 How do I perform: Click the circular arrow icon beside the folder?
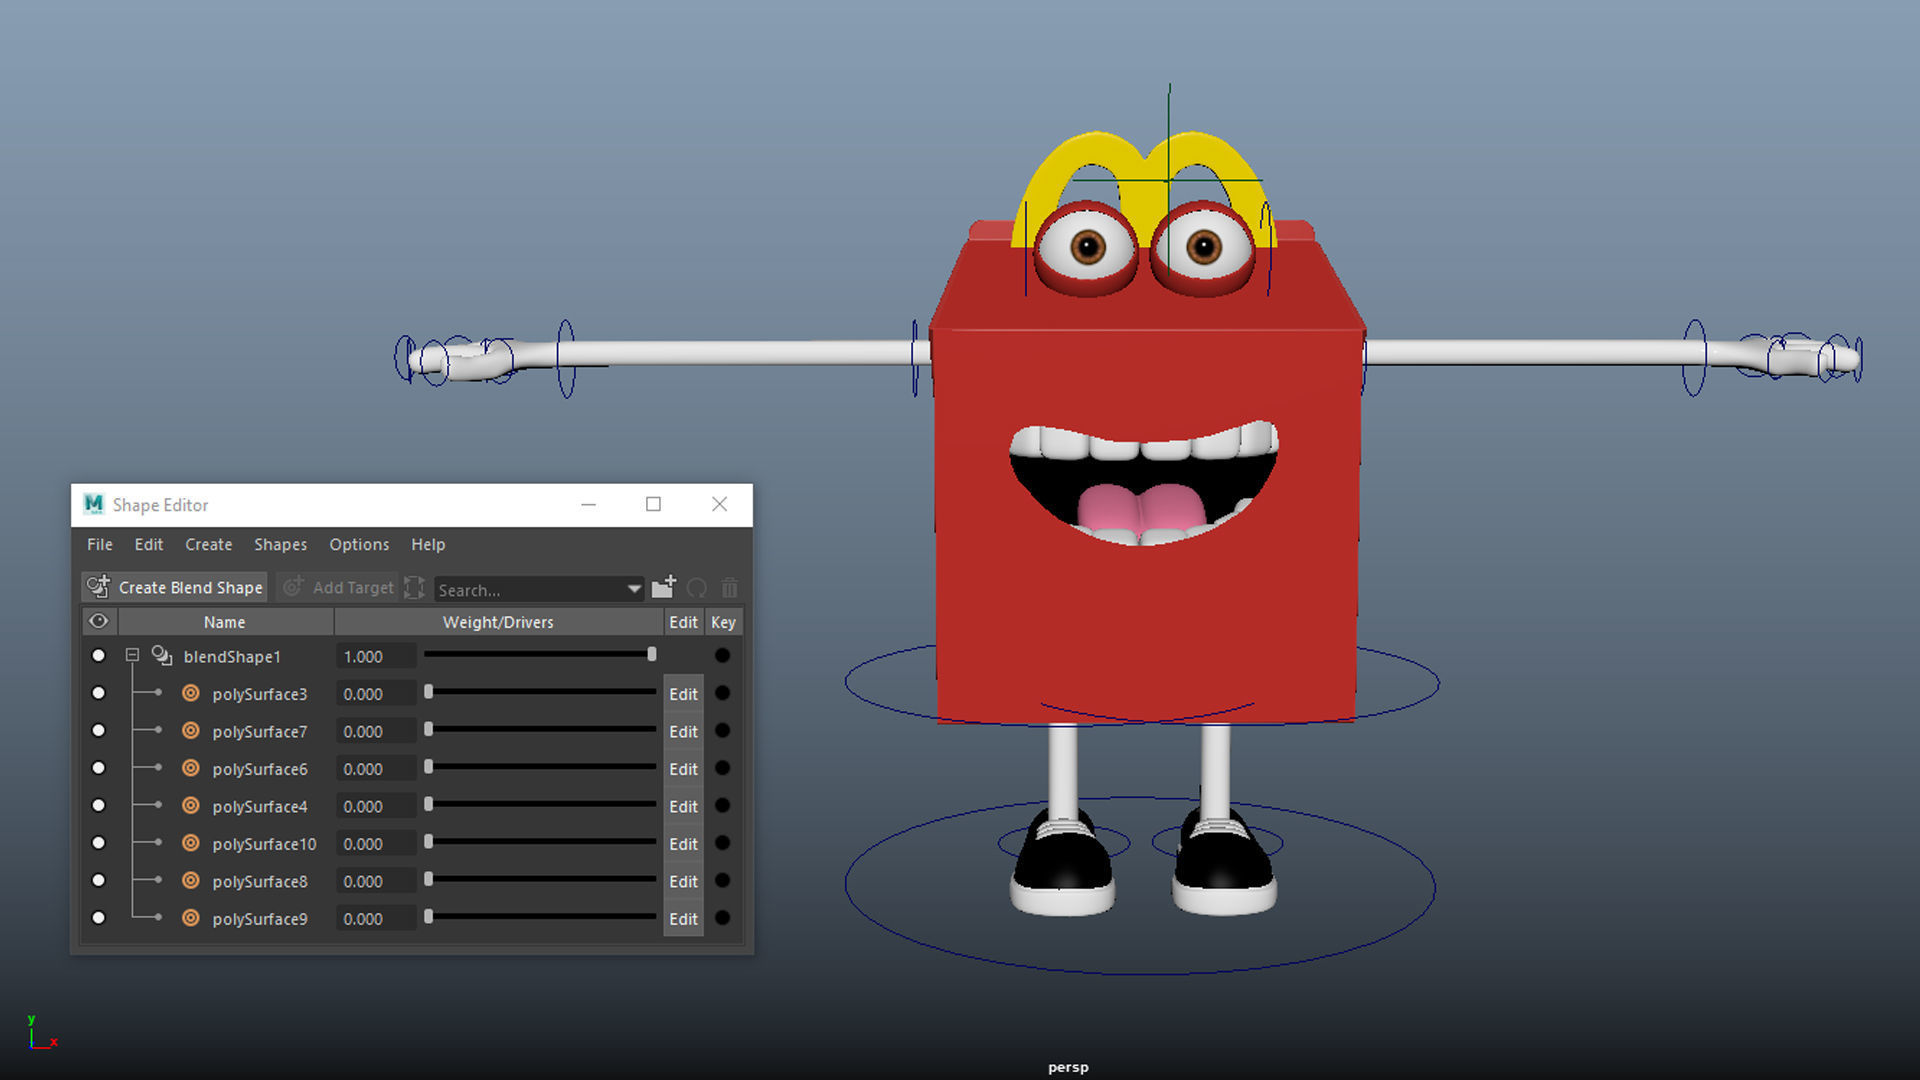pyautogui.click(x=697, y=588)
